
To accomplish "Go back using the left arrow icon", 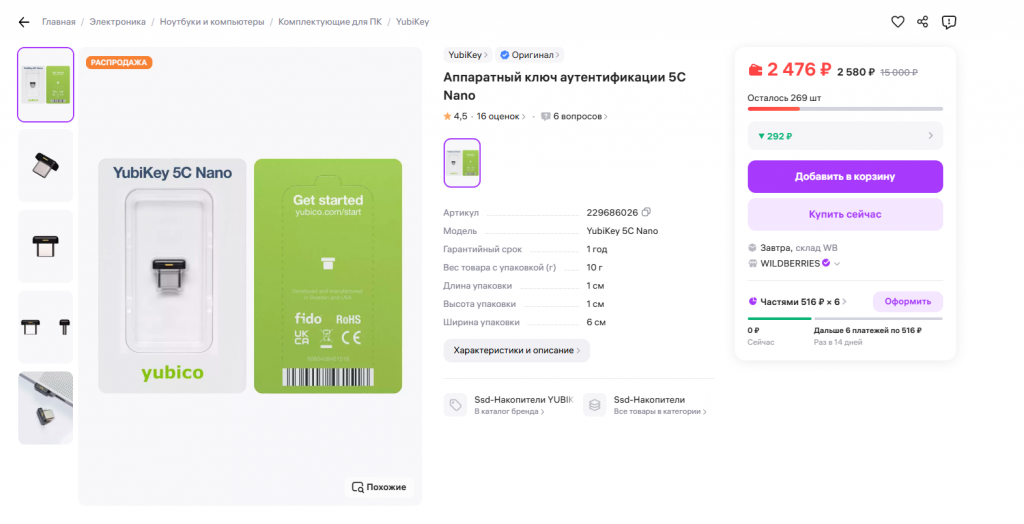I will (x=24, y=22).
